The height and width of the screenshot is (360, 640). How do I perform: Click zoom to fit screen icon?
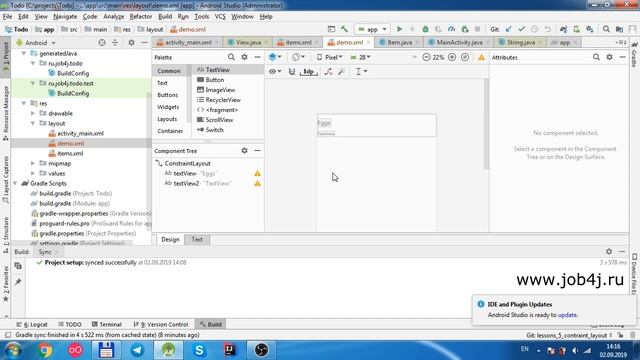465,58
